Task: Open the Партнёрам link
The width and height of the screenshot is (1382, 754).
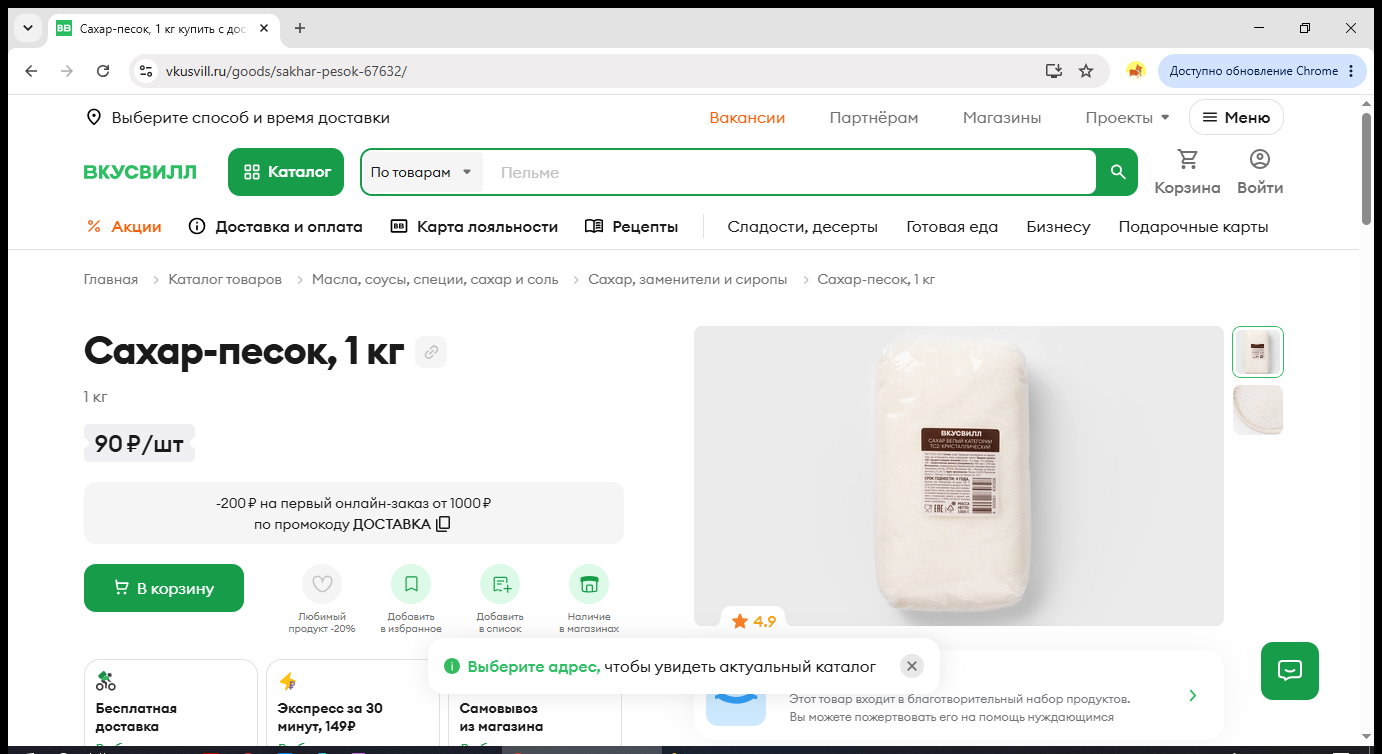Action: pyautogui.click(x=874, y=118)
